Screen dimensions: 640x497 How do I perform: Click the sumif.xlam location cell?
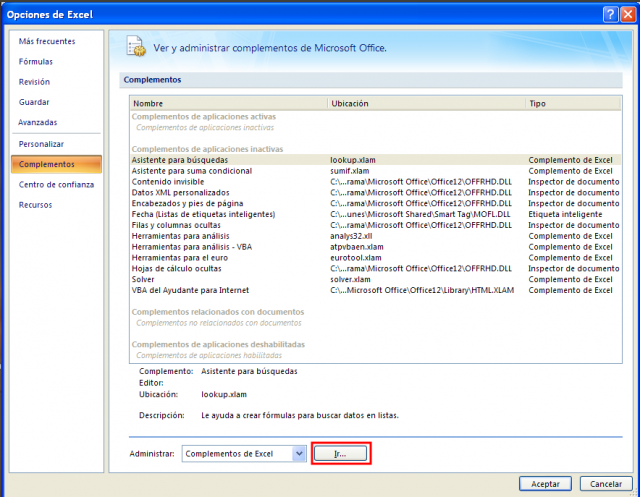350,171
